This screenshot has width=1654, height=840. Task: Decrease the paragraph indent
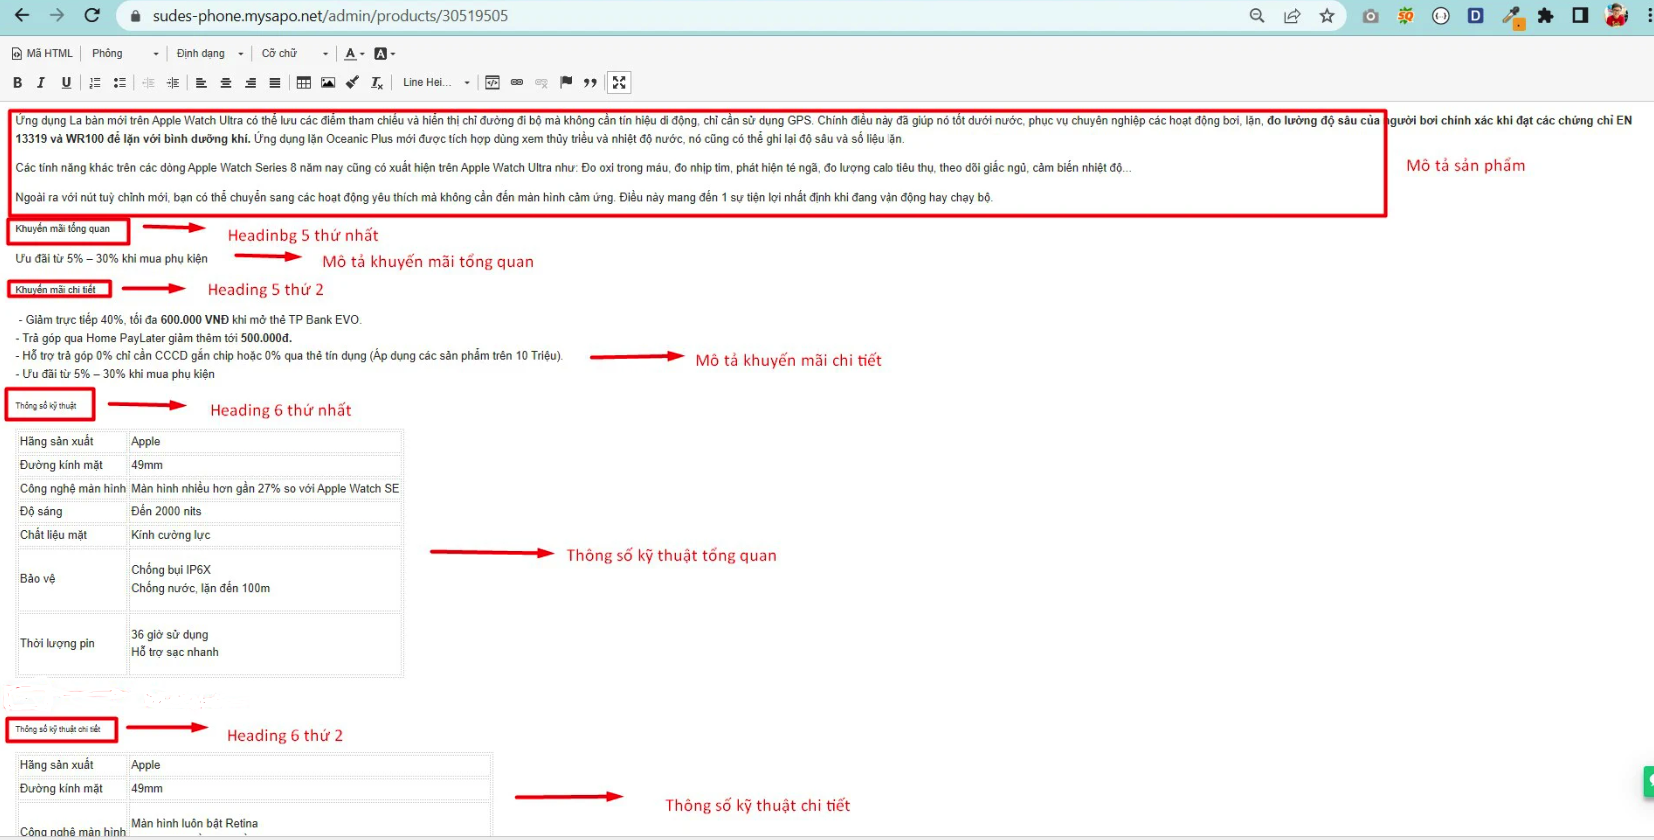pyautogui.click(x=148, y=83)
